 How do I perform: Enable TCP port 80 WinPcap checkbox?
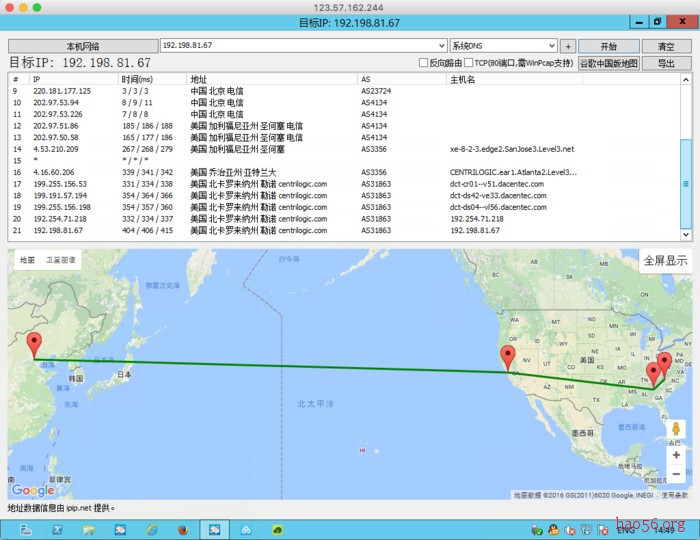pyautogui.click(x=468, y=63)
